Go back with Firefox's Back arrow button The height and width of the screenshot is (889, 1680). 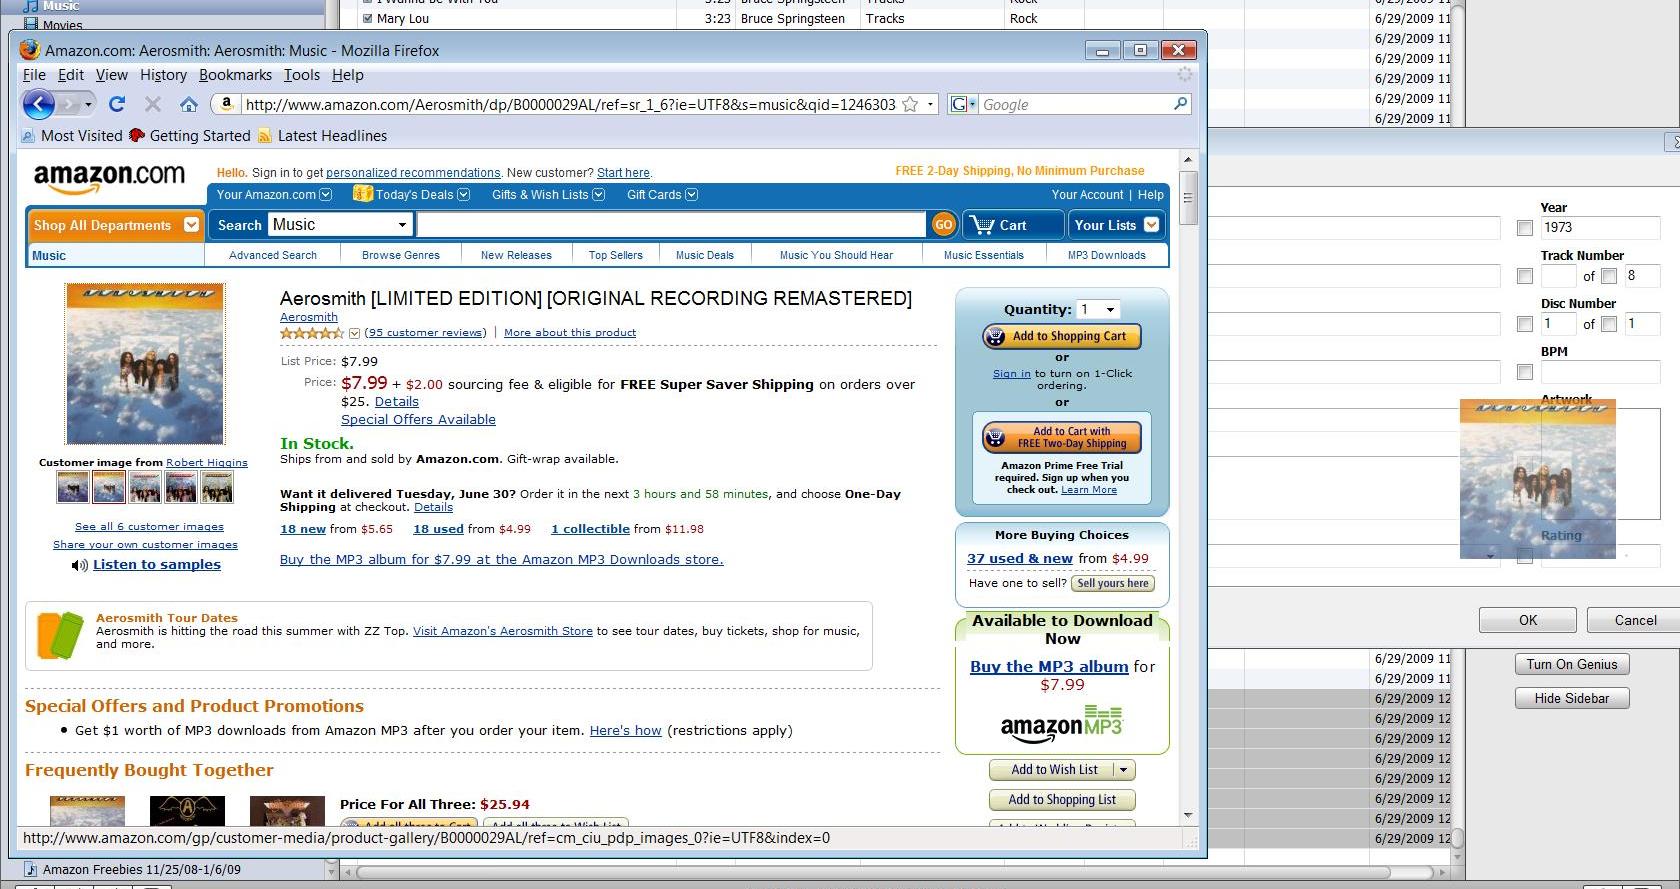click(x=38, y=104)
